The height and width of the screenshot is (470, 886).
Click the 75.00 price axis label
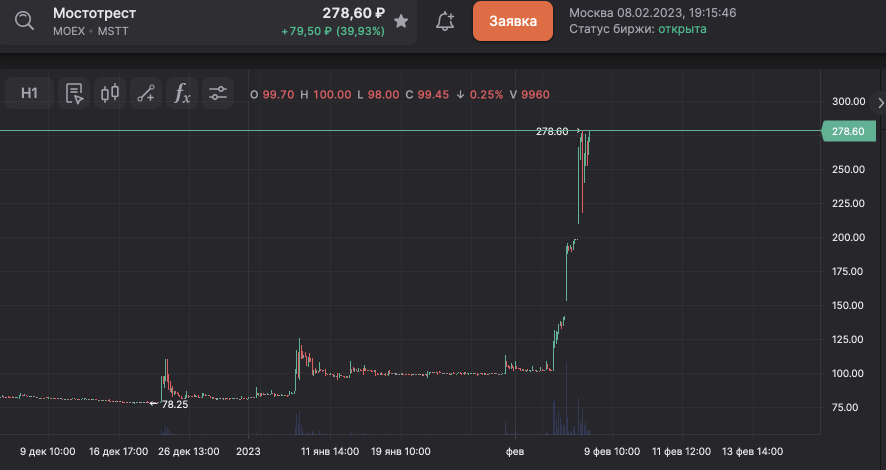click(x=845, y=407)
